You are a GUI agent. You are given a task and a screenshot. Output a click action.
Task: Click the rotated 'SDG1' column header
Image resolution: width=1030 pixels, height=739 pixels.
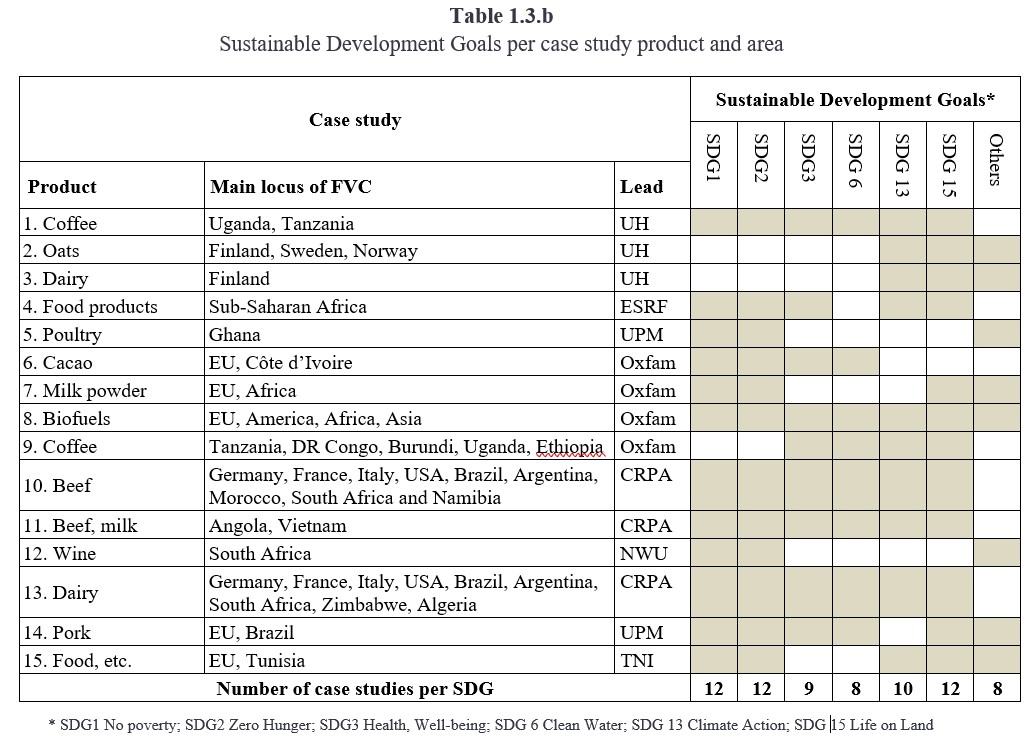(714, 158)
